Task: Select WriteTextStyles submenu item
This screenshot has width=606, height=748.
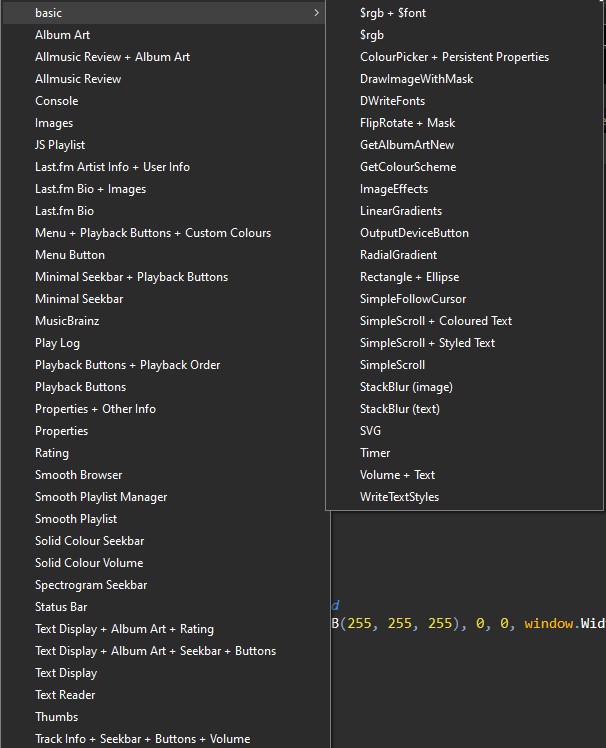Action: click(x=399, y=497)
